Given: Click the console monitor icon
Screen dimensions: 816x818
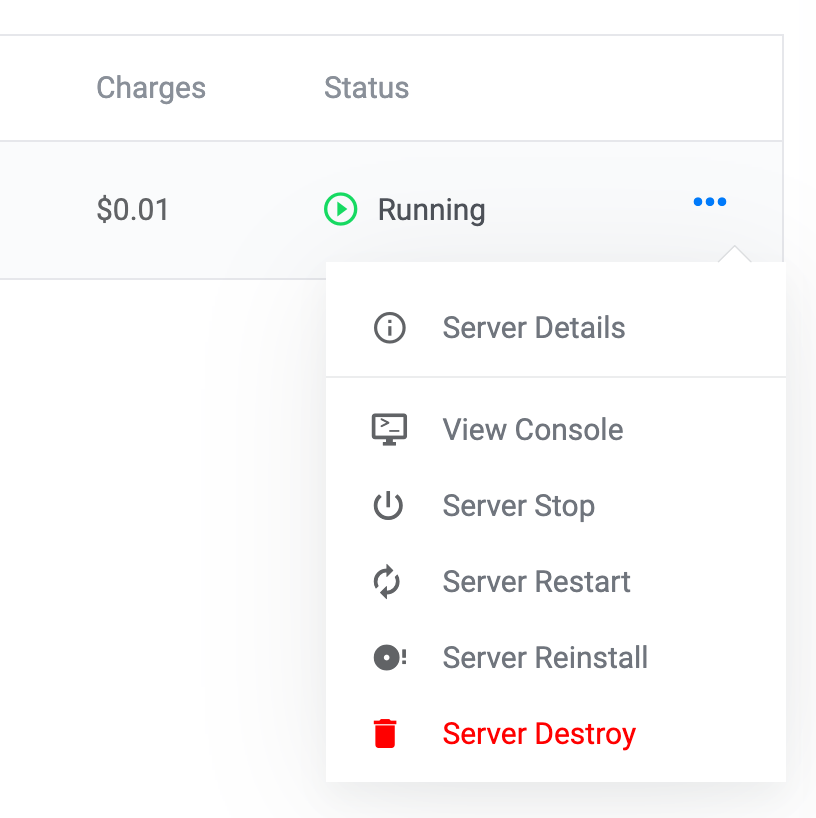Looking at the screenshot, I should pyautogui.click(x=389, y=429).
